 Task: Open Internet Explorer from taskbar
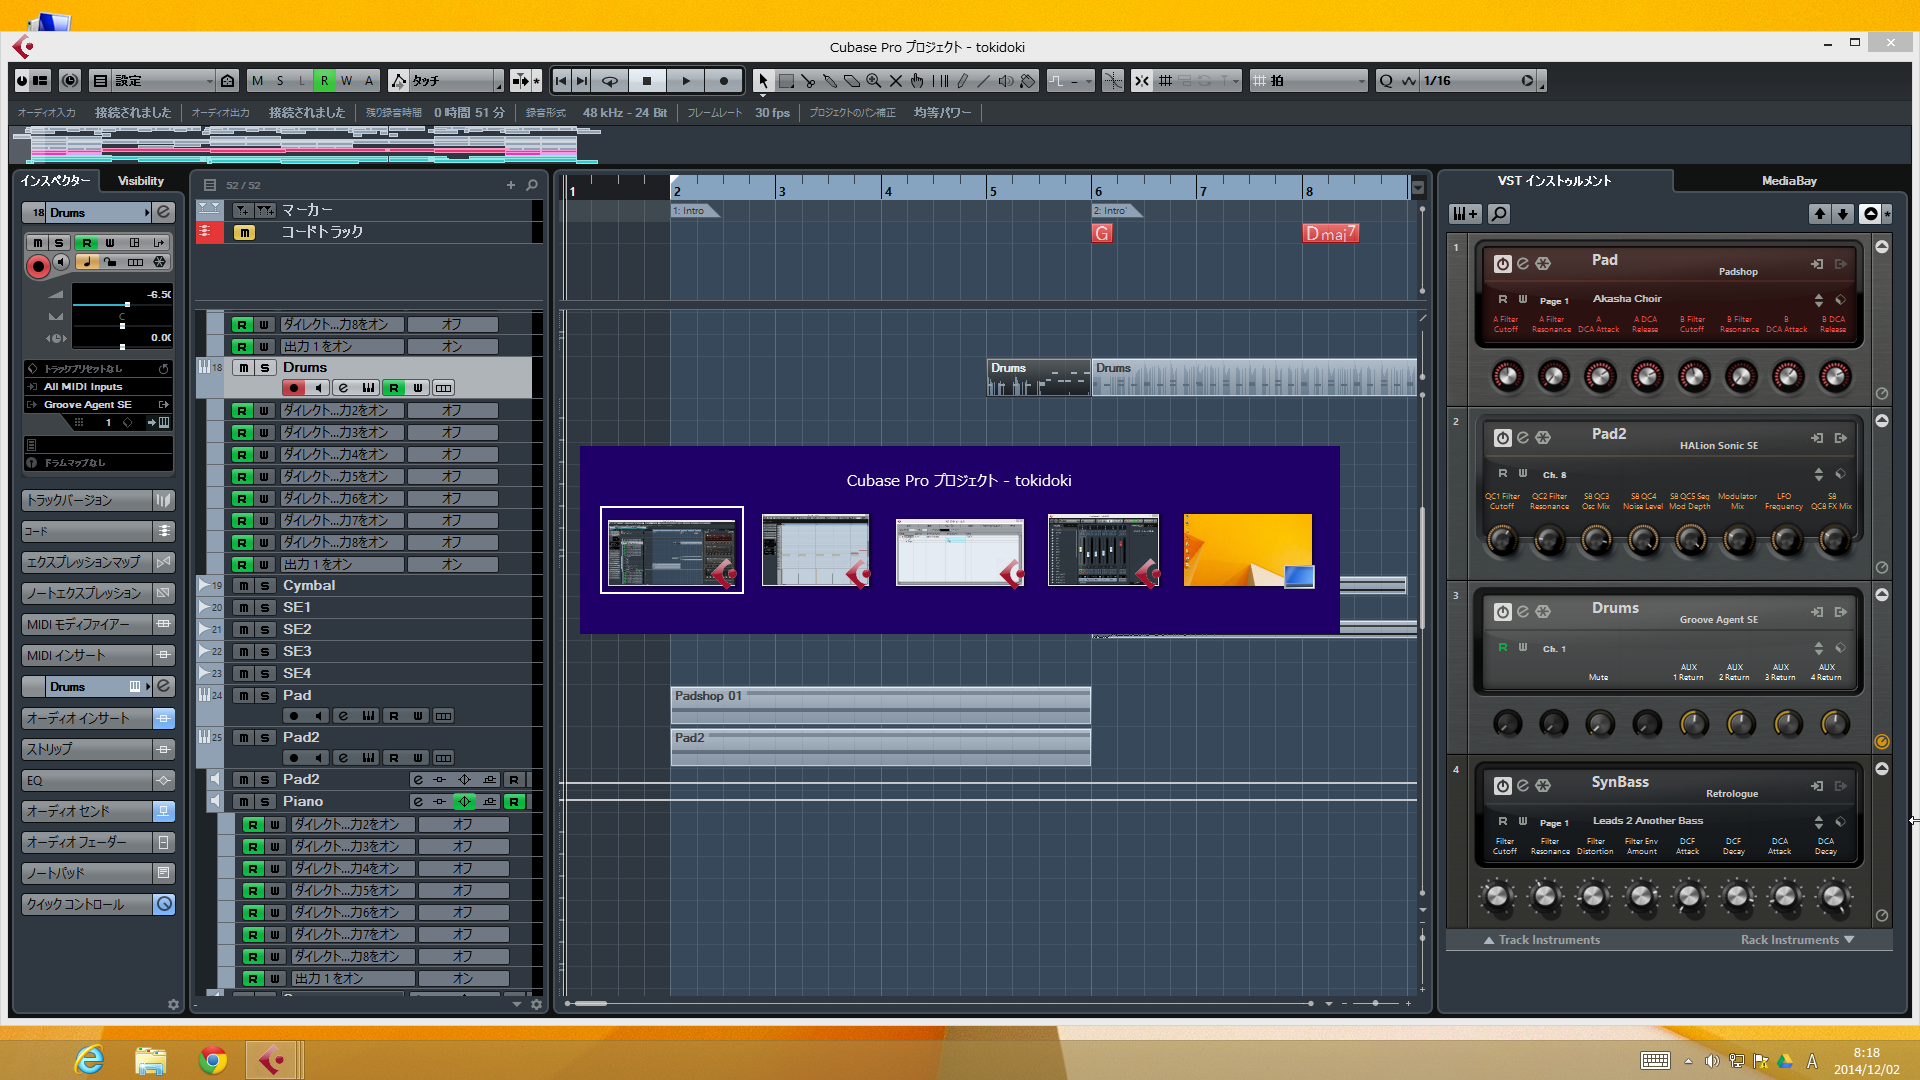click(x=90, y=1059)
